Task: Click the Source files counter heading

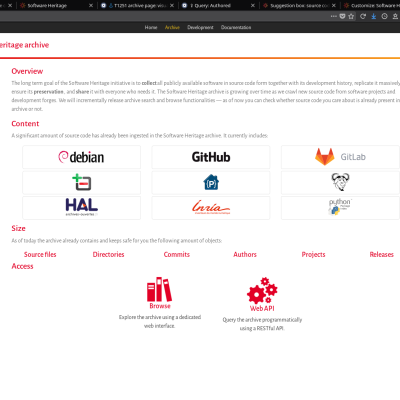Action: pos(40,254)
